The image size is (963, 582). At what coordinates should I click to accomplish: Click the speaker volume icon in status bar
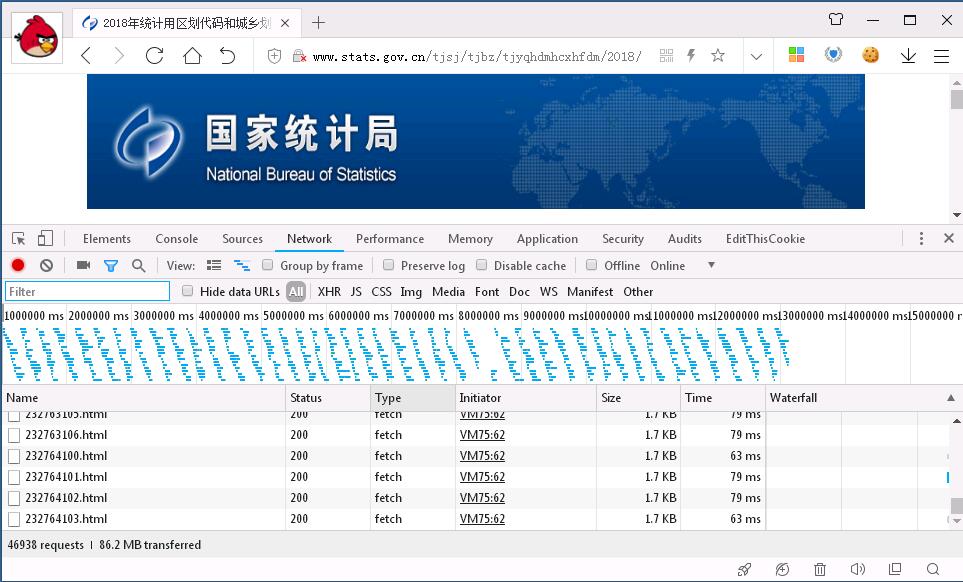[857, 569]
